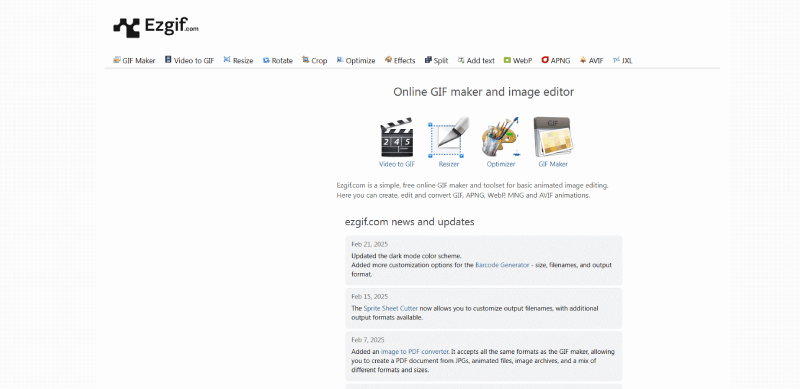Click the large clapperboard Video to GIF image

(x=396, y=137)
